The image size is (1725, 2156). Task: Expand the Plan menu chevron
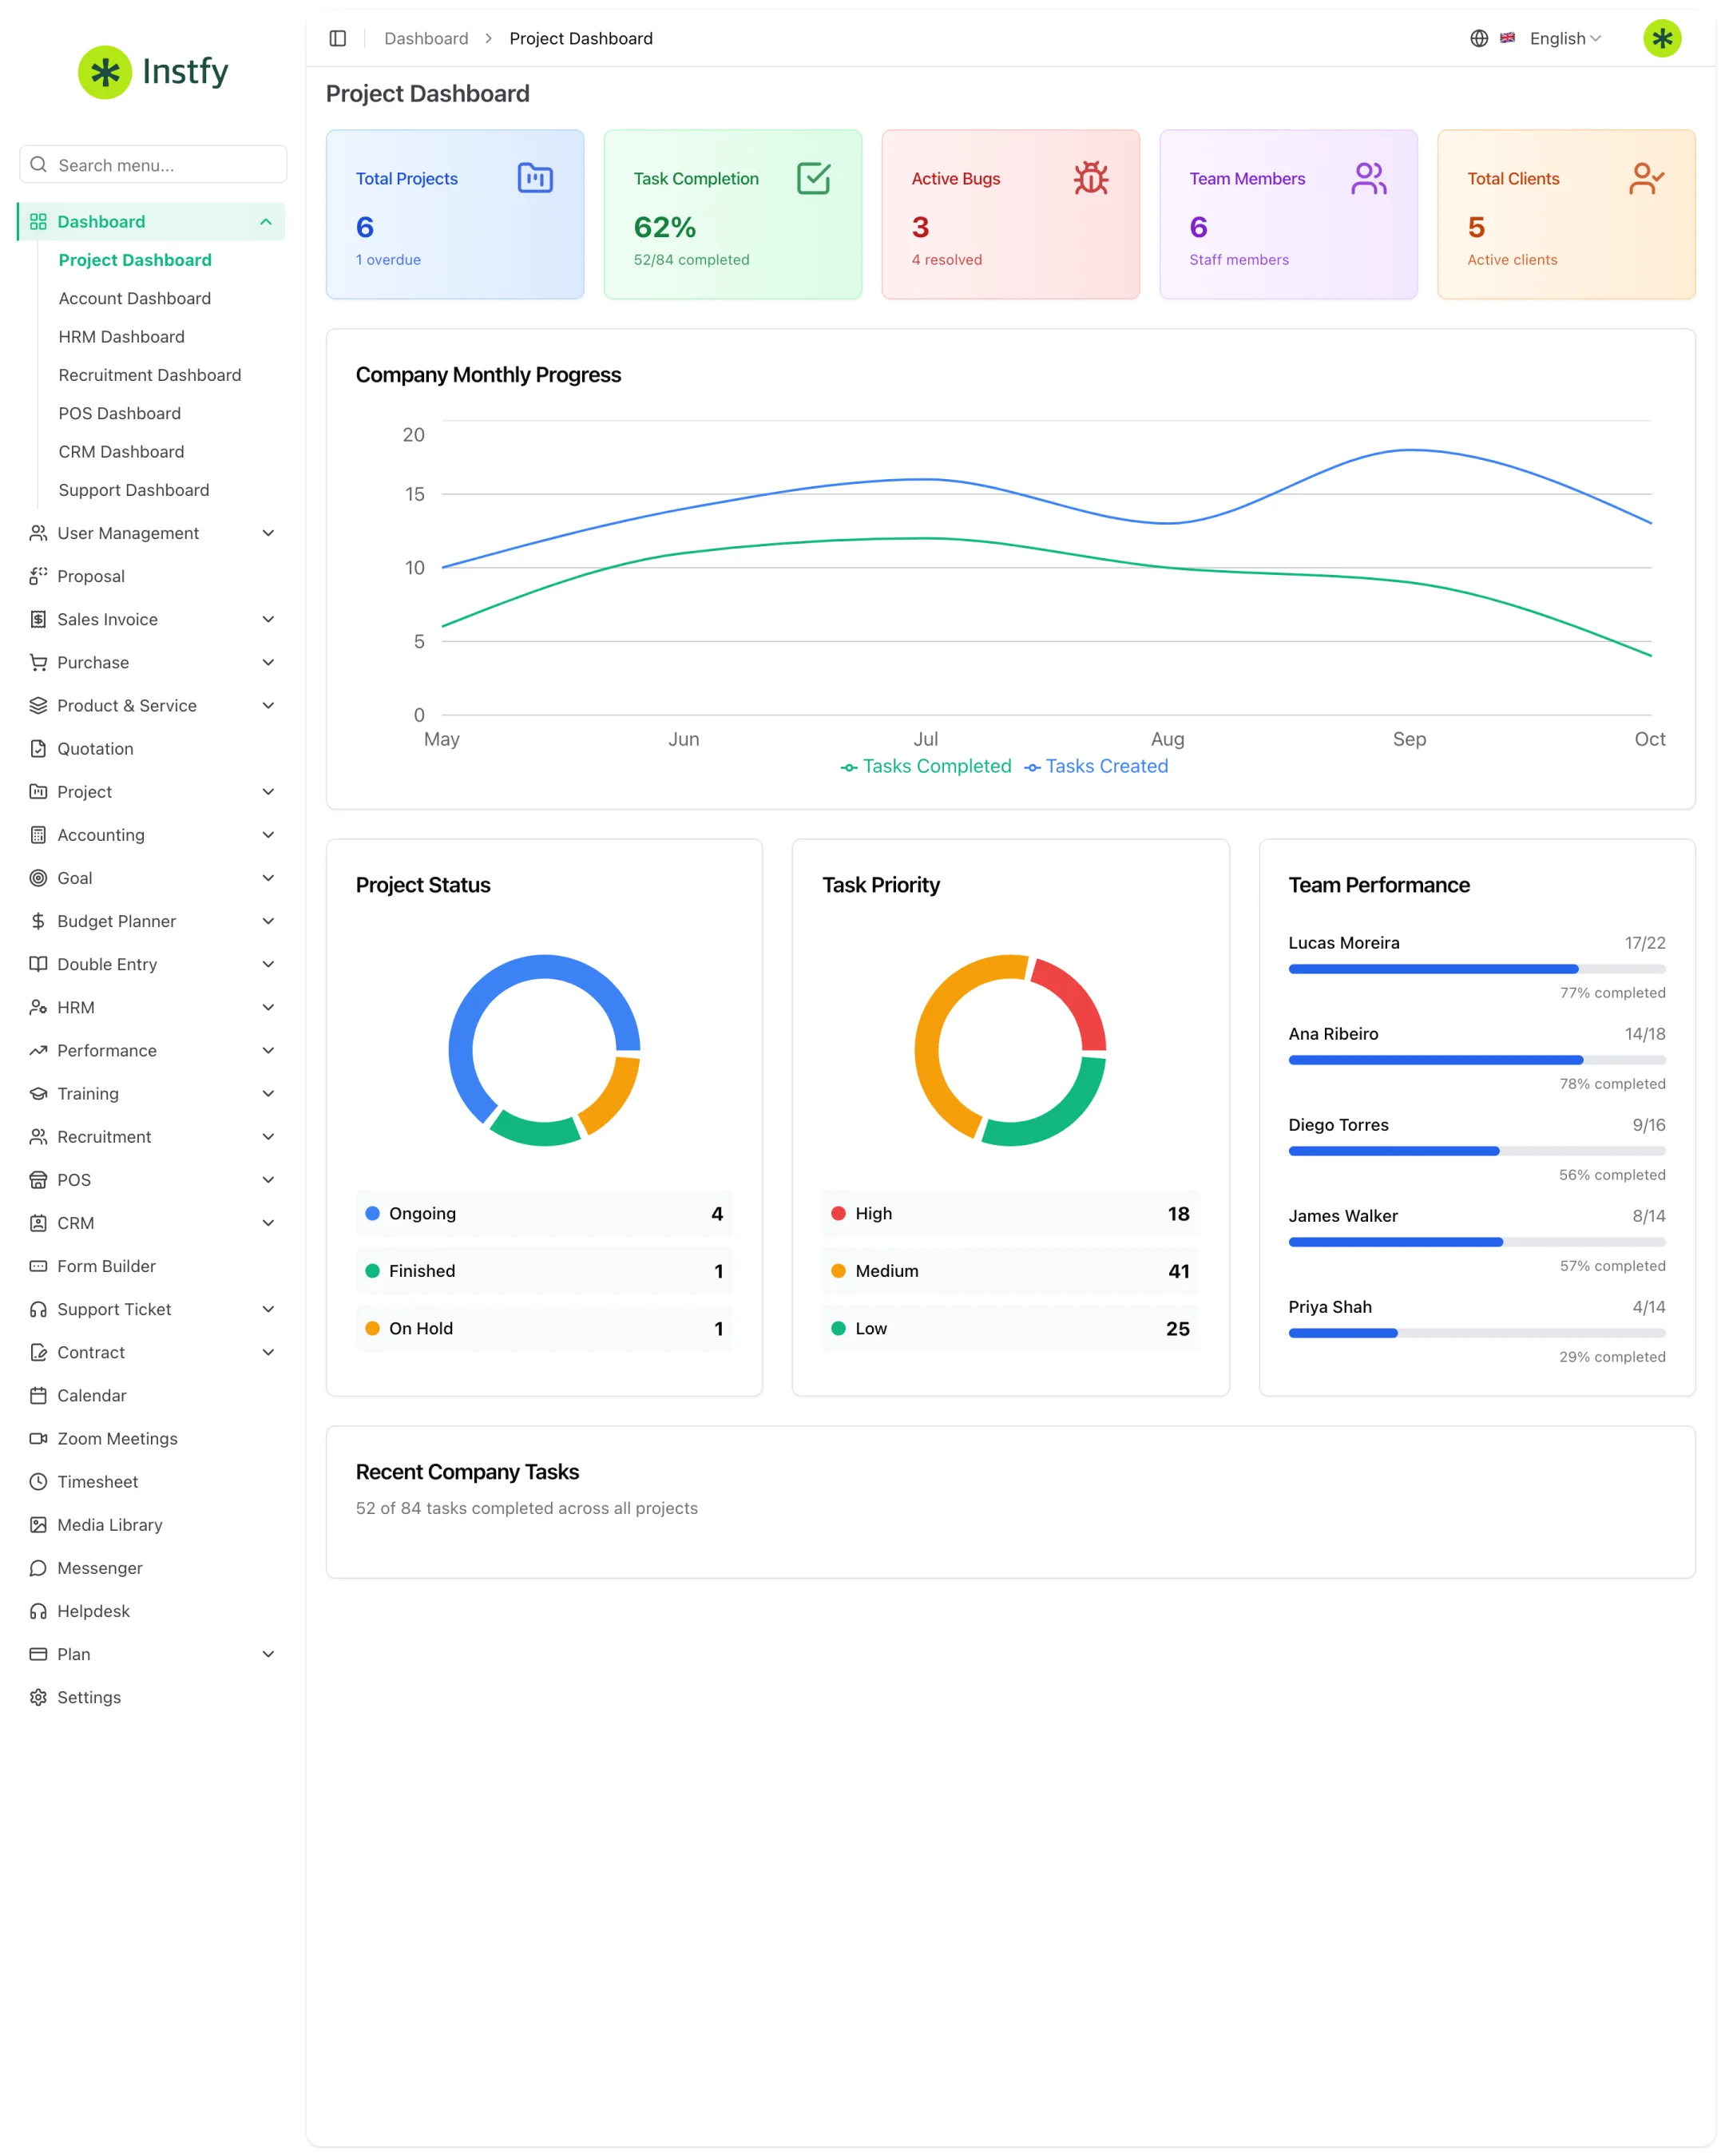(x=268, y=1654)
